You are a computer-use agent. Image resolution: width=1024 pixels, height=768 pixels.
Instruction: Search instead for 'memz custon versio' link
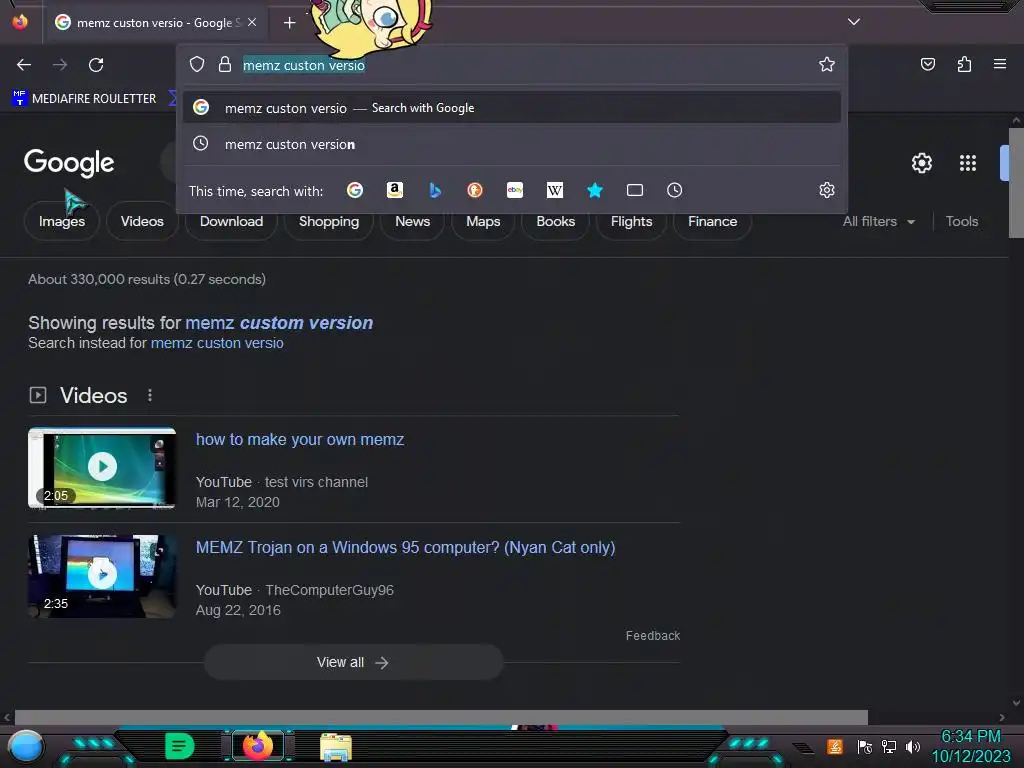(x=217, y=343)
